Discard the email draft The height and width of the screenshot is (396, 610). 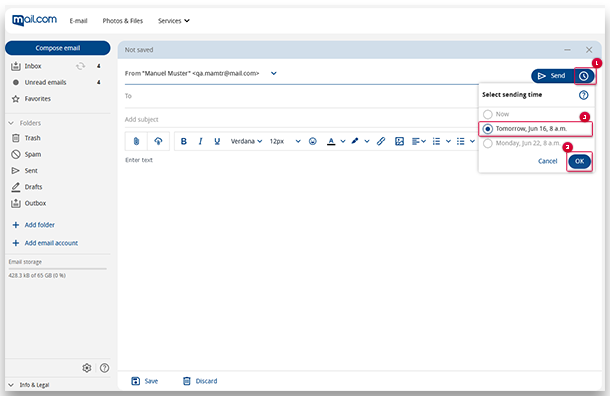[x=200, y=381]
